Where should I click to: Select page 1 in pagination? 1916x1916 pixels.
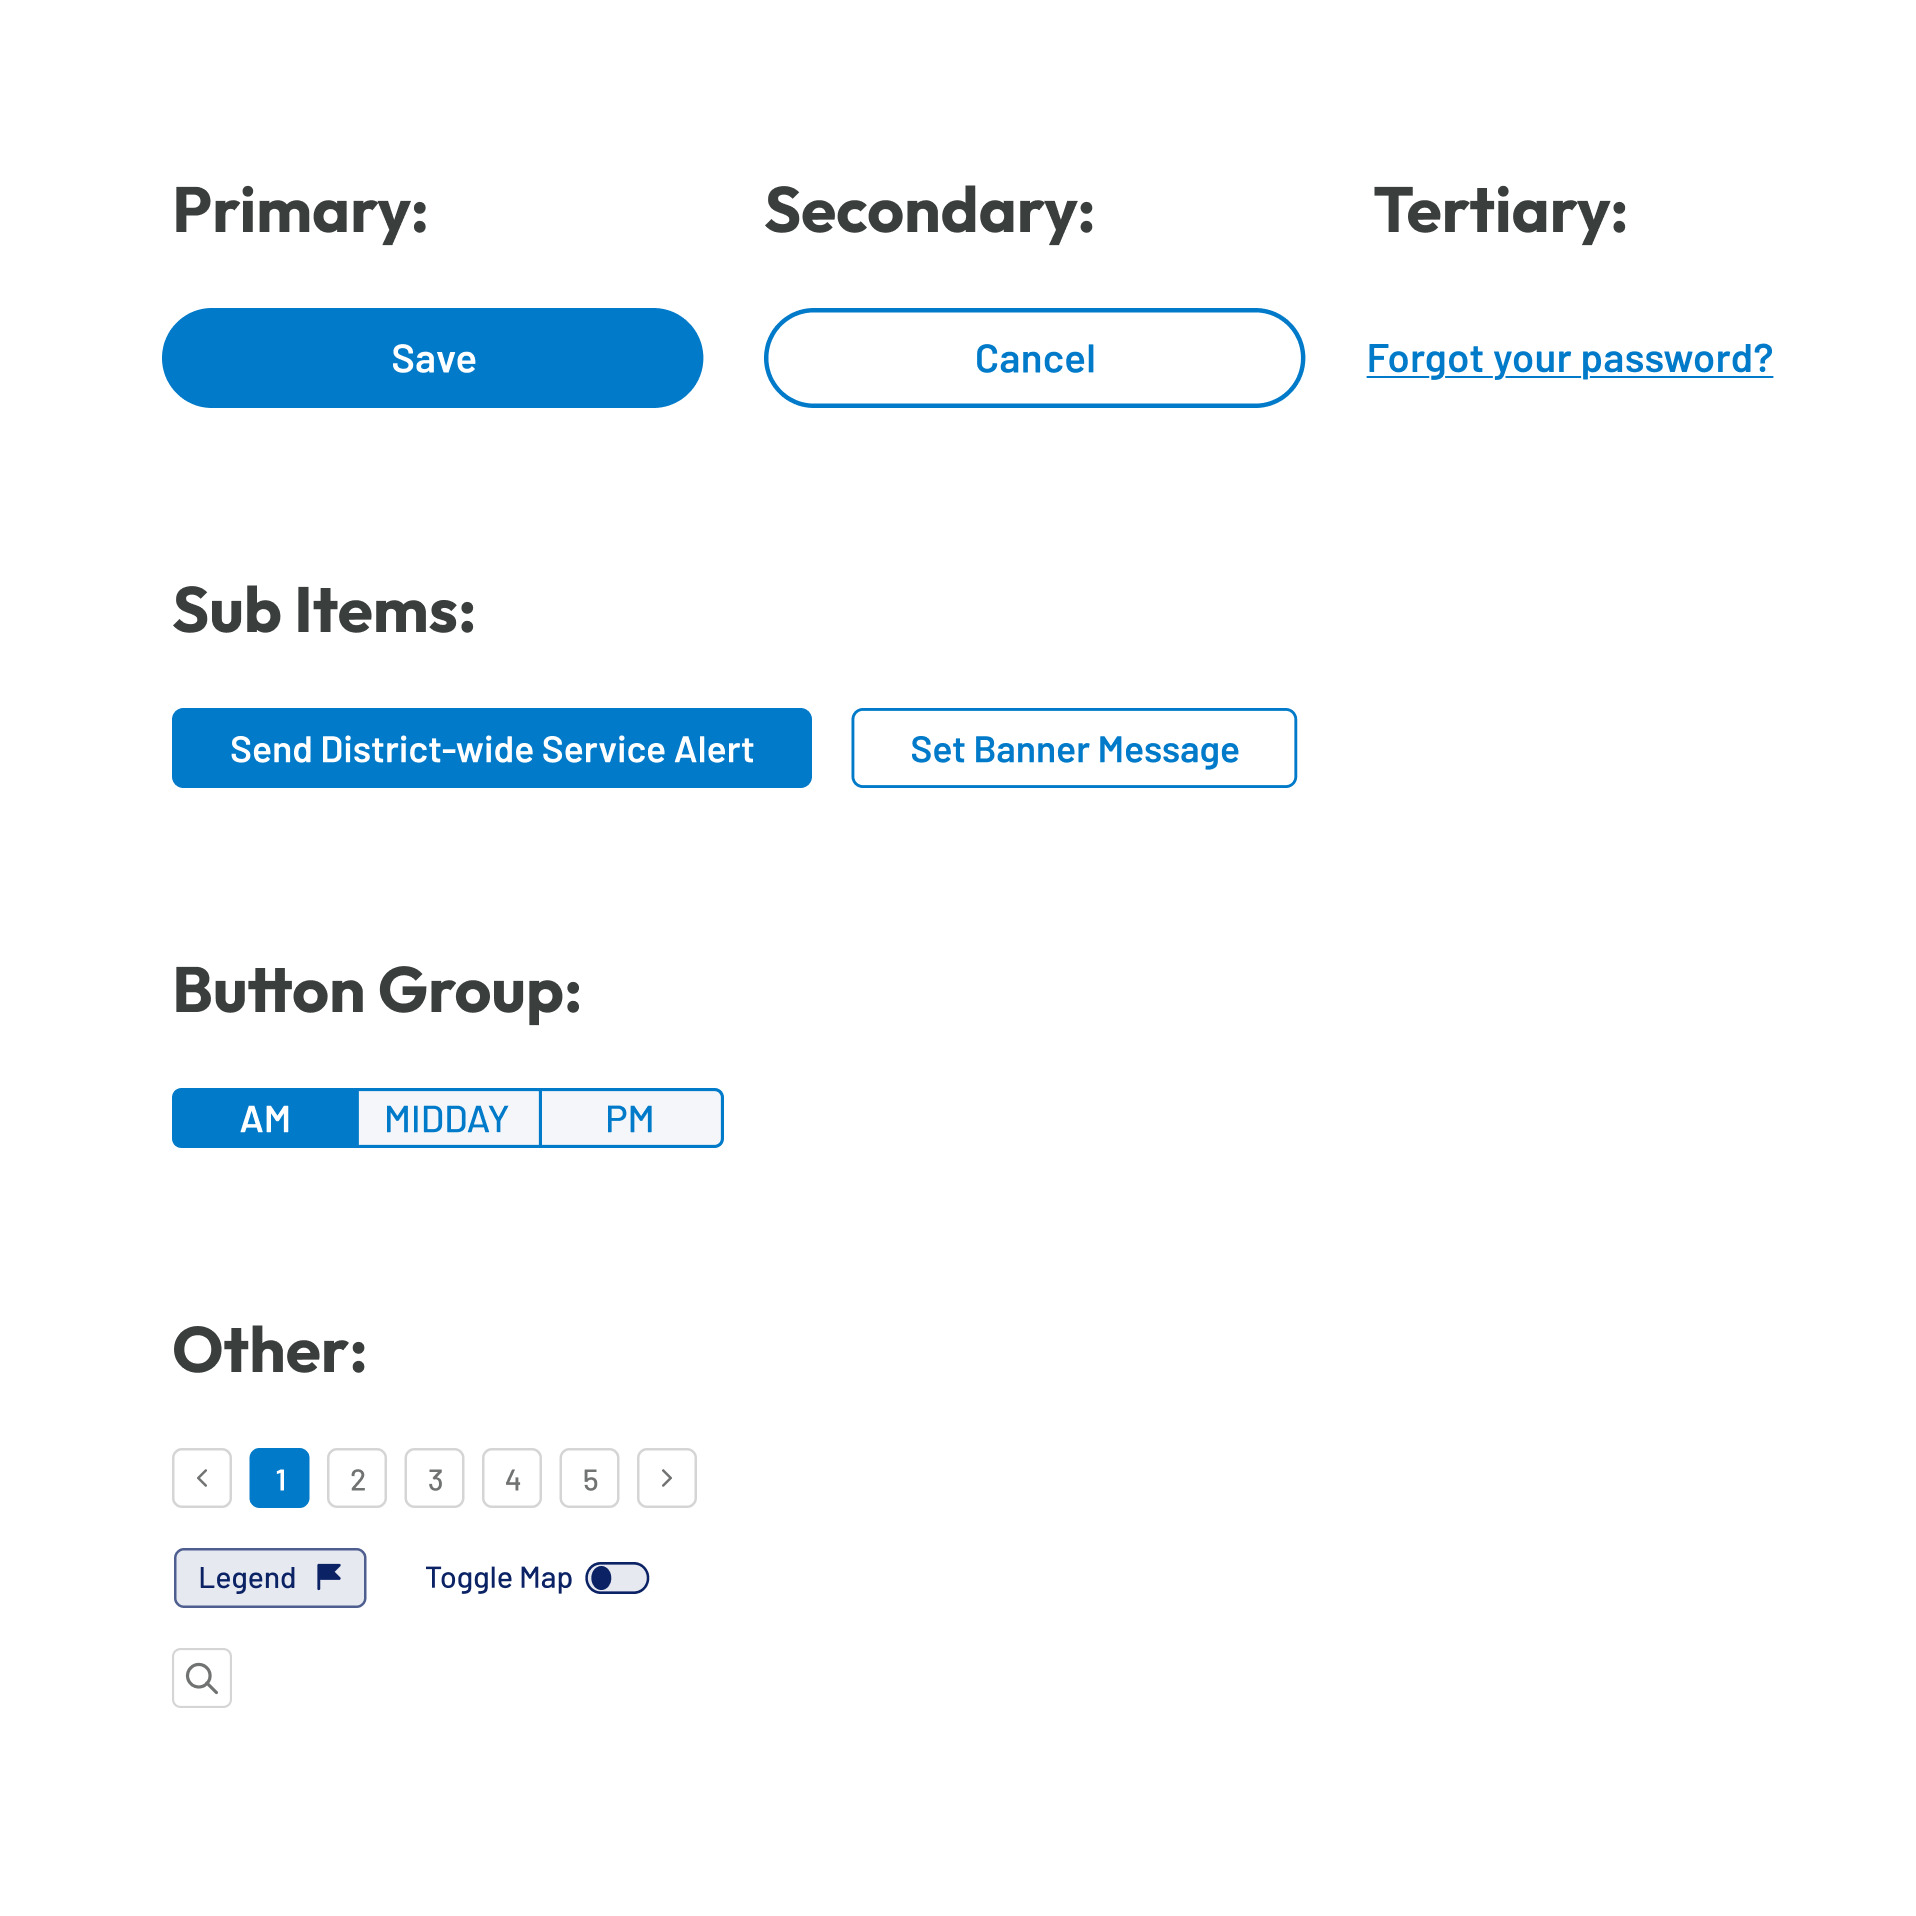(280, 1478)
